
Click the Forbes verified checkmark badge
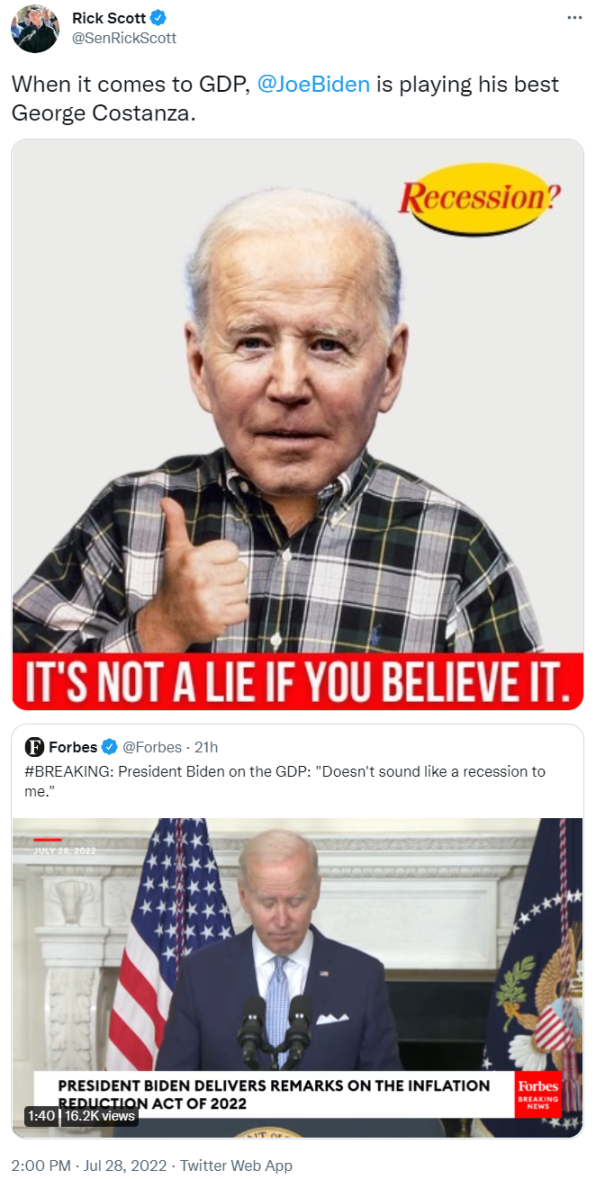pos(109,747)
